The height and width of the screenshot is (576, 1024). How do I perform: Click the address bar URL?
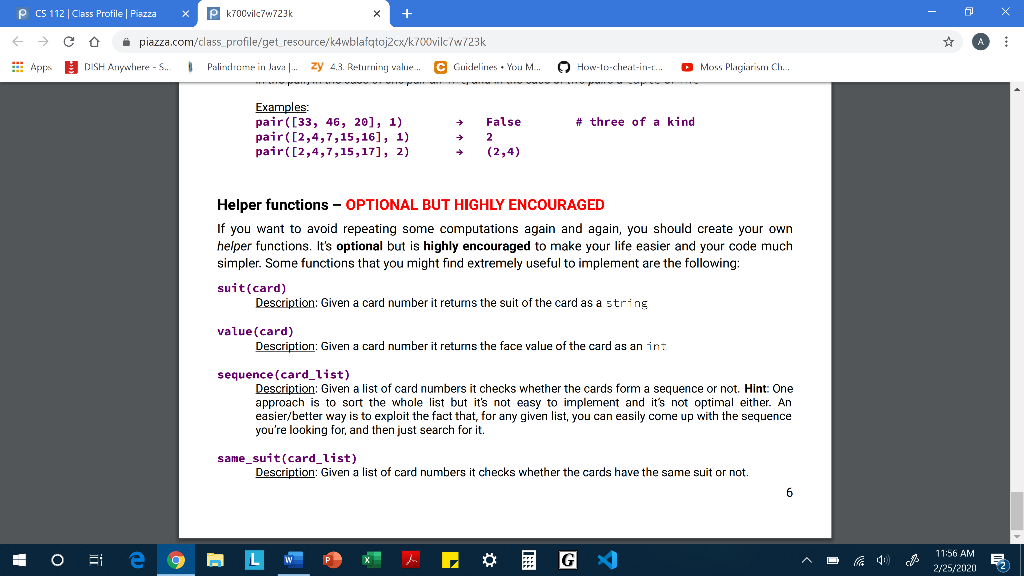pos(312,42)
